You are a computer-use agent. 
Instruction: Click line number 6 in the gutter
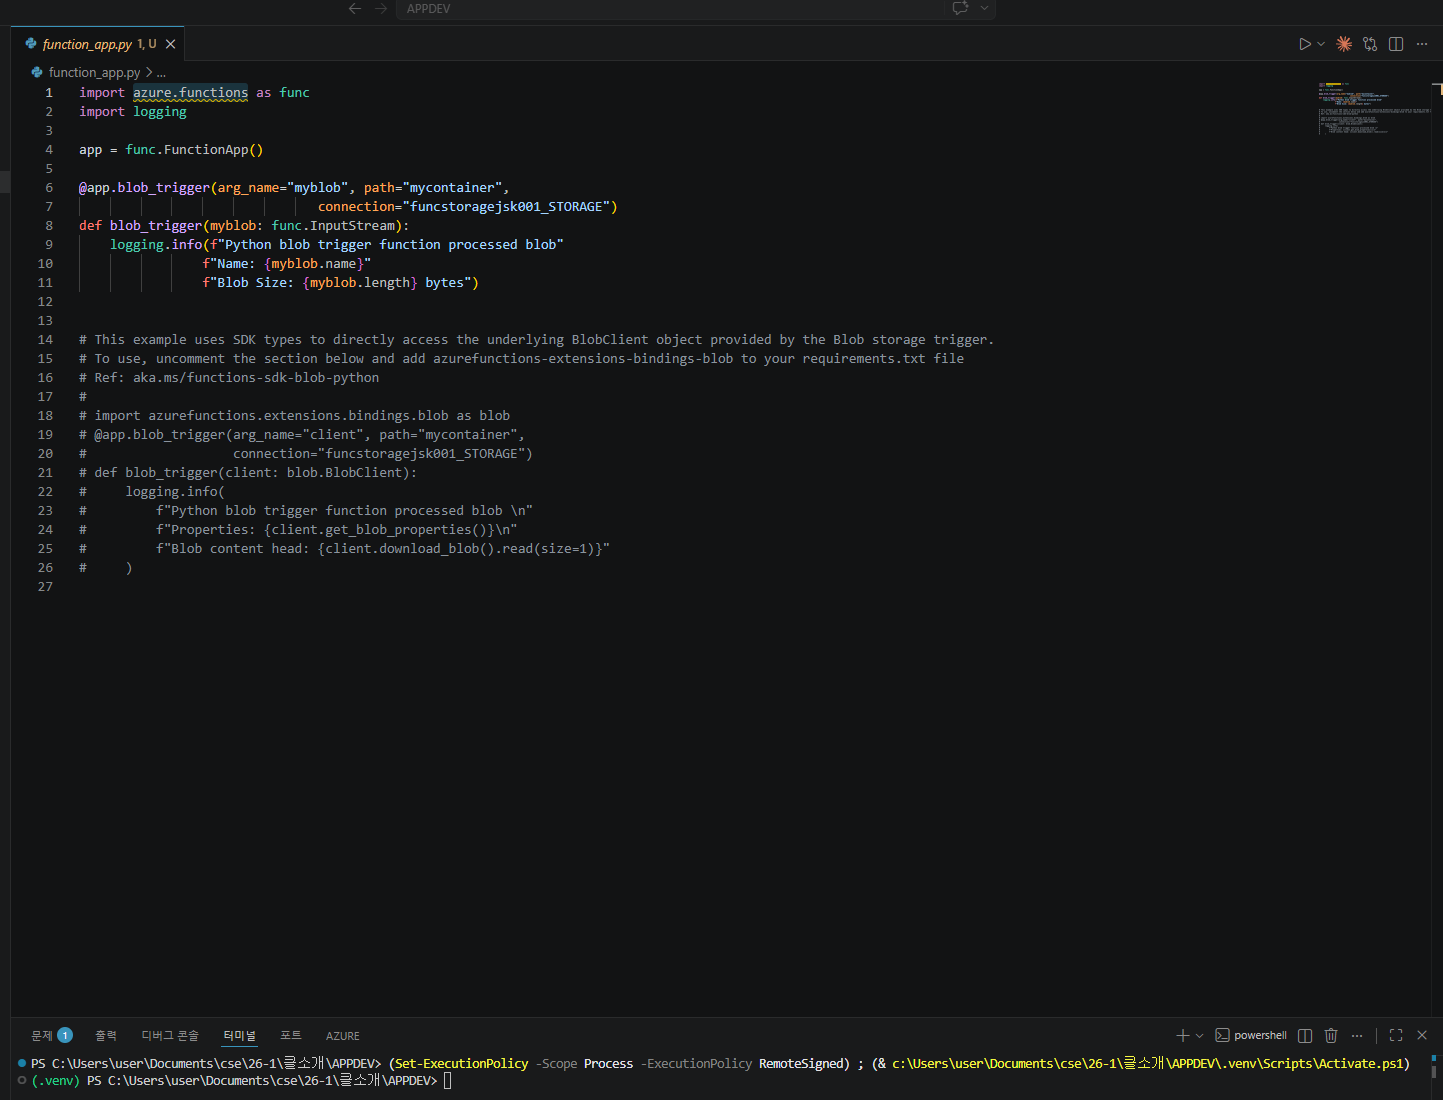click(49, 187)
